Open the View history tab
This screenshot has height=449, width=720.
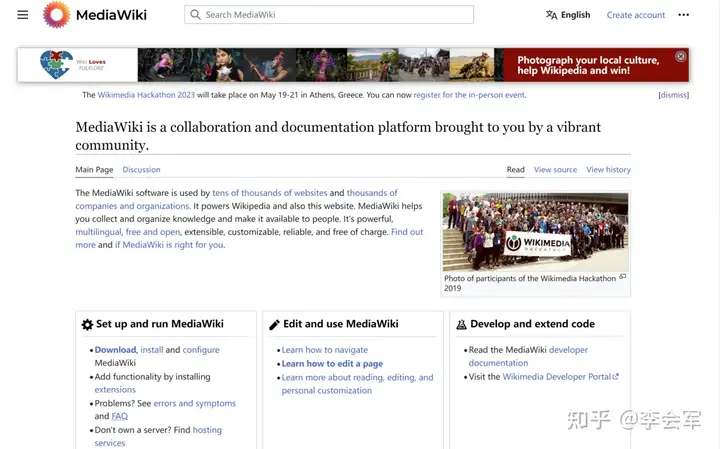coord(608,169)
